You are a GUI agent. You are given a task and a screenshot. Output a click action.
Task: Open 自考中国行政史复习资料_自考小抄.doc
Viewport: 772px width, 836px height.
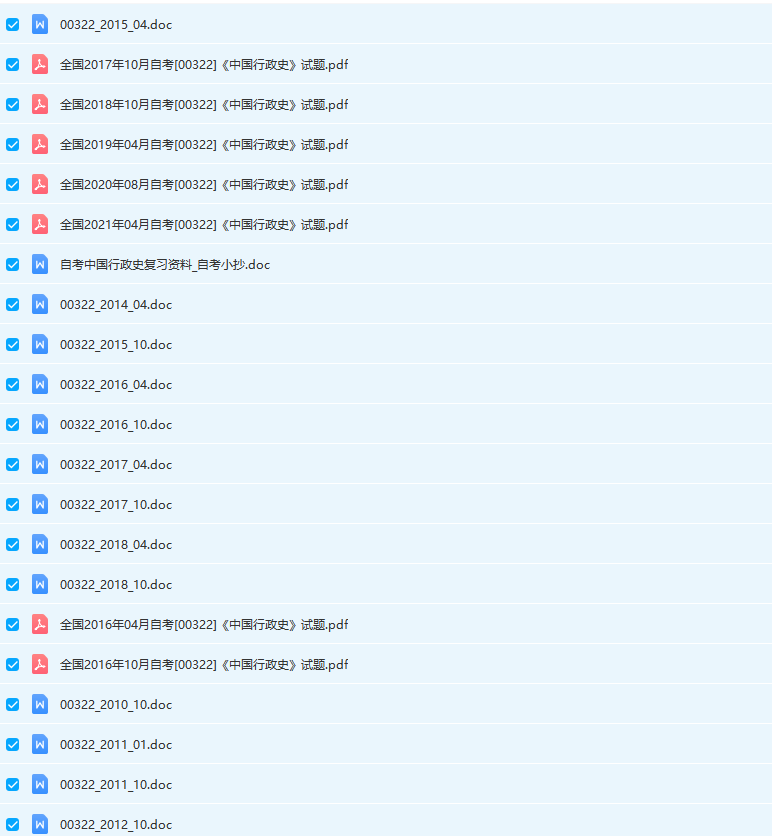165,264
